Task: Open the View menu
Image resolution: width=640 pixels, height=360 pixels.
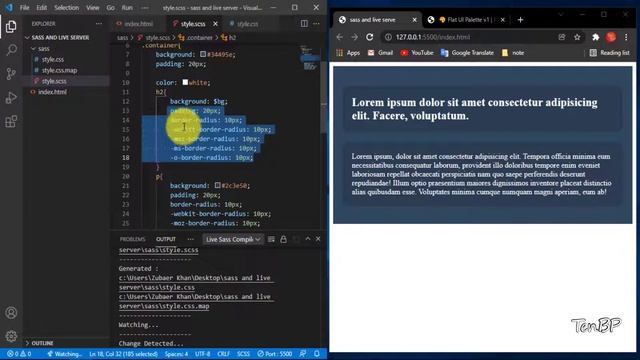Action: (x=93, y=8)
